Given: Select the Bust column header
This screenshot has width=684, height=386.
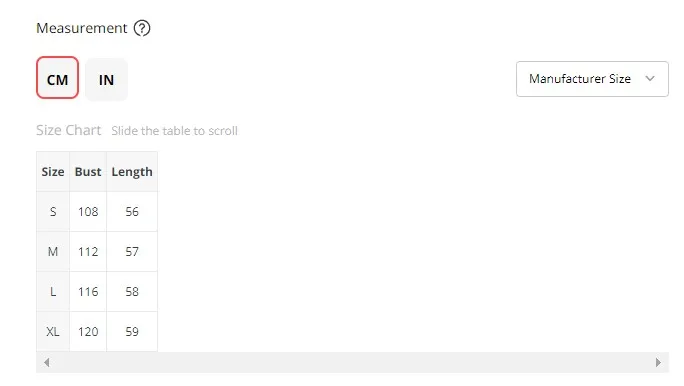Looking at the screenshot, I should point(88,171).
